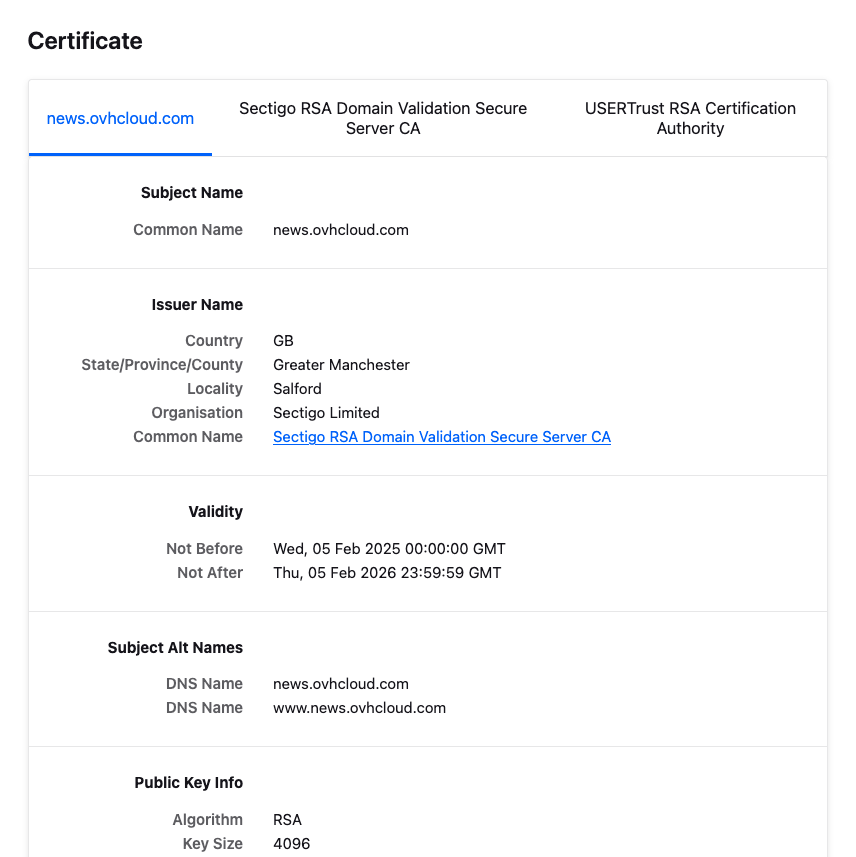Select DNS name www.news.ovhcloud.com
Screen dimensions: 856x857
point(359,708)
